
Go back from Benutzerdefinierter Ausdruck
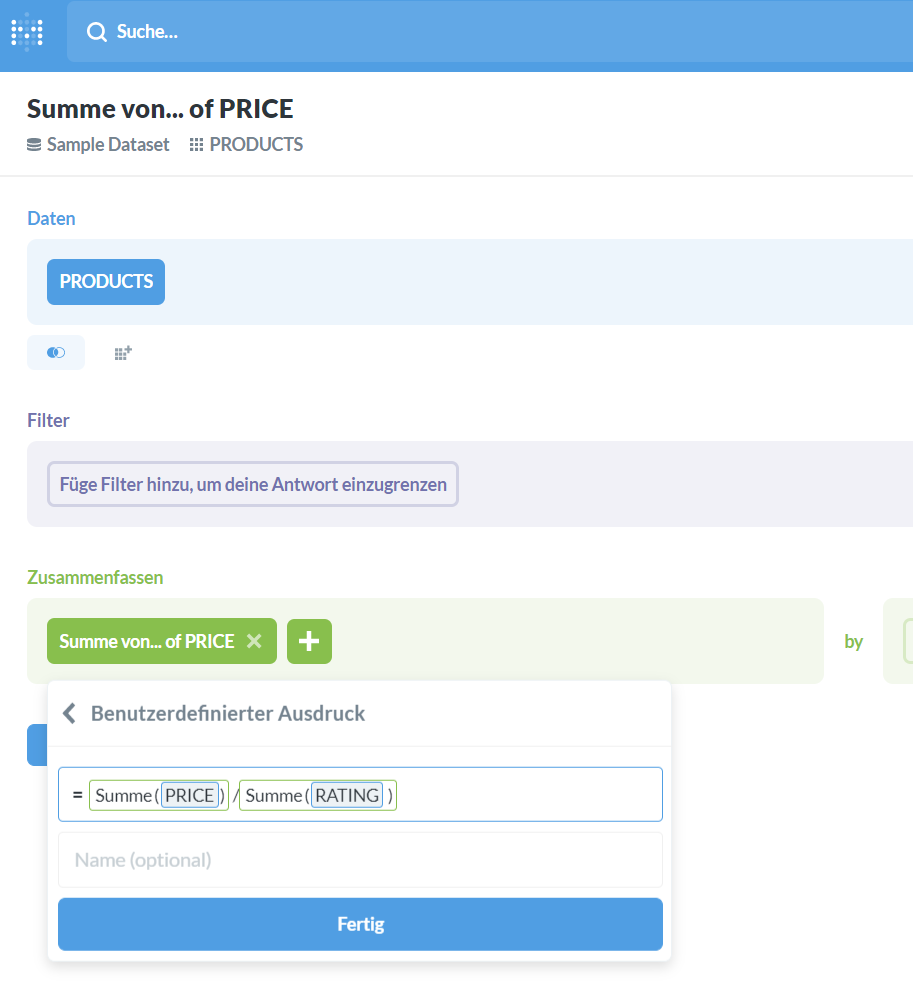point(69,713)
